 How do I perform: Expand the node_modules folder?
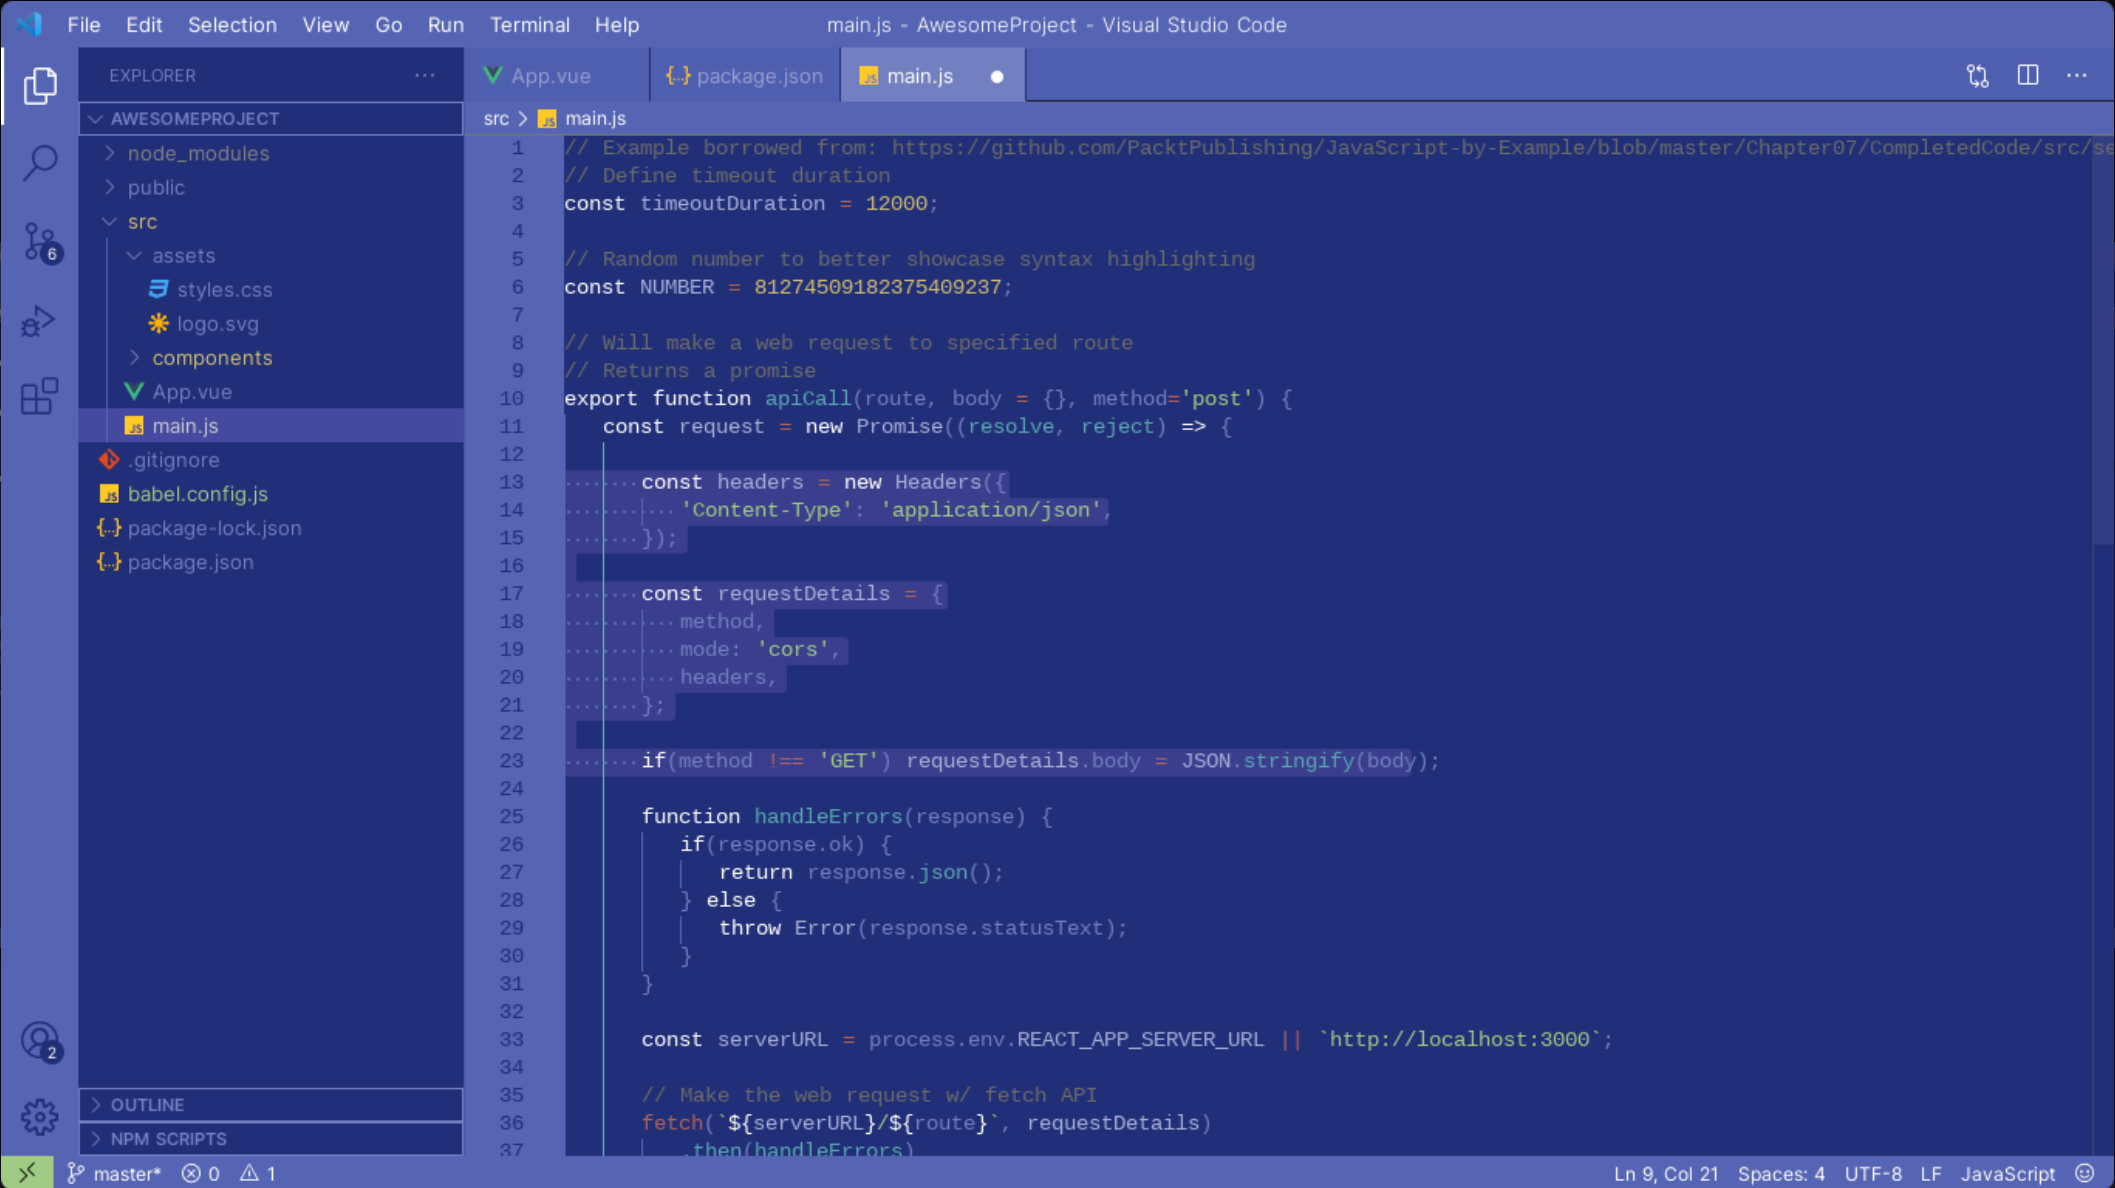click(198, 153)
